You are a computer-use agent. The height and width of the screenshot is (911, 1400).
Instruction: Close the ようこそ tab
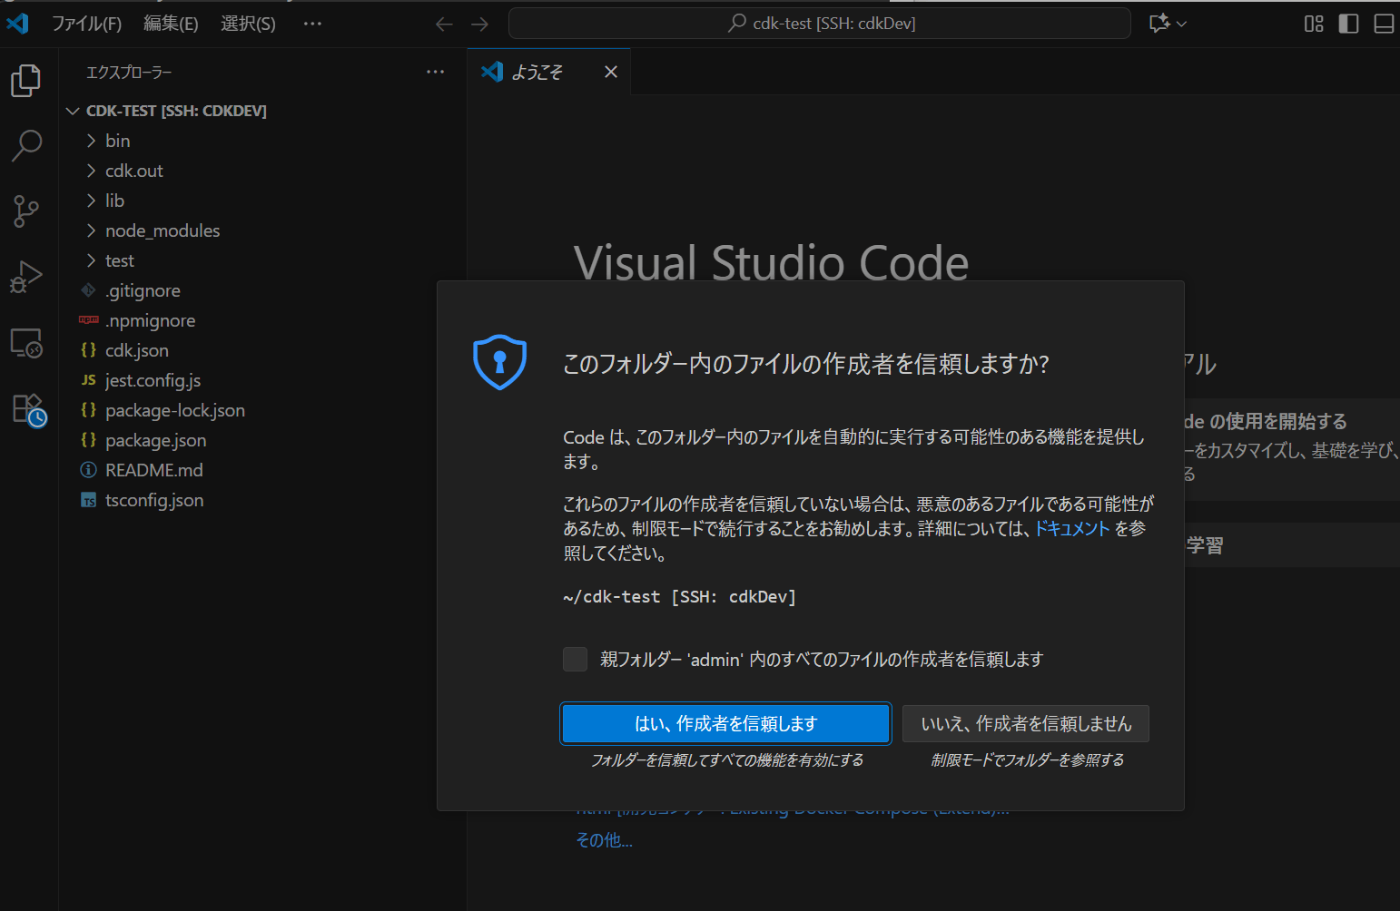[x=611, y=72]
